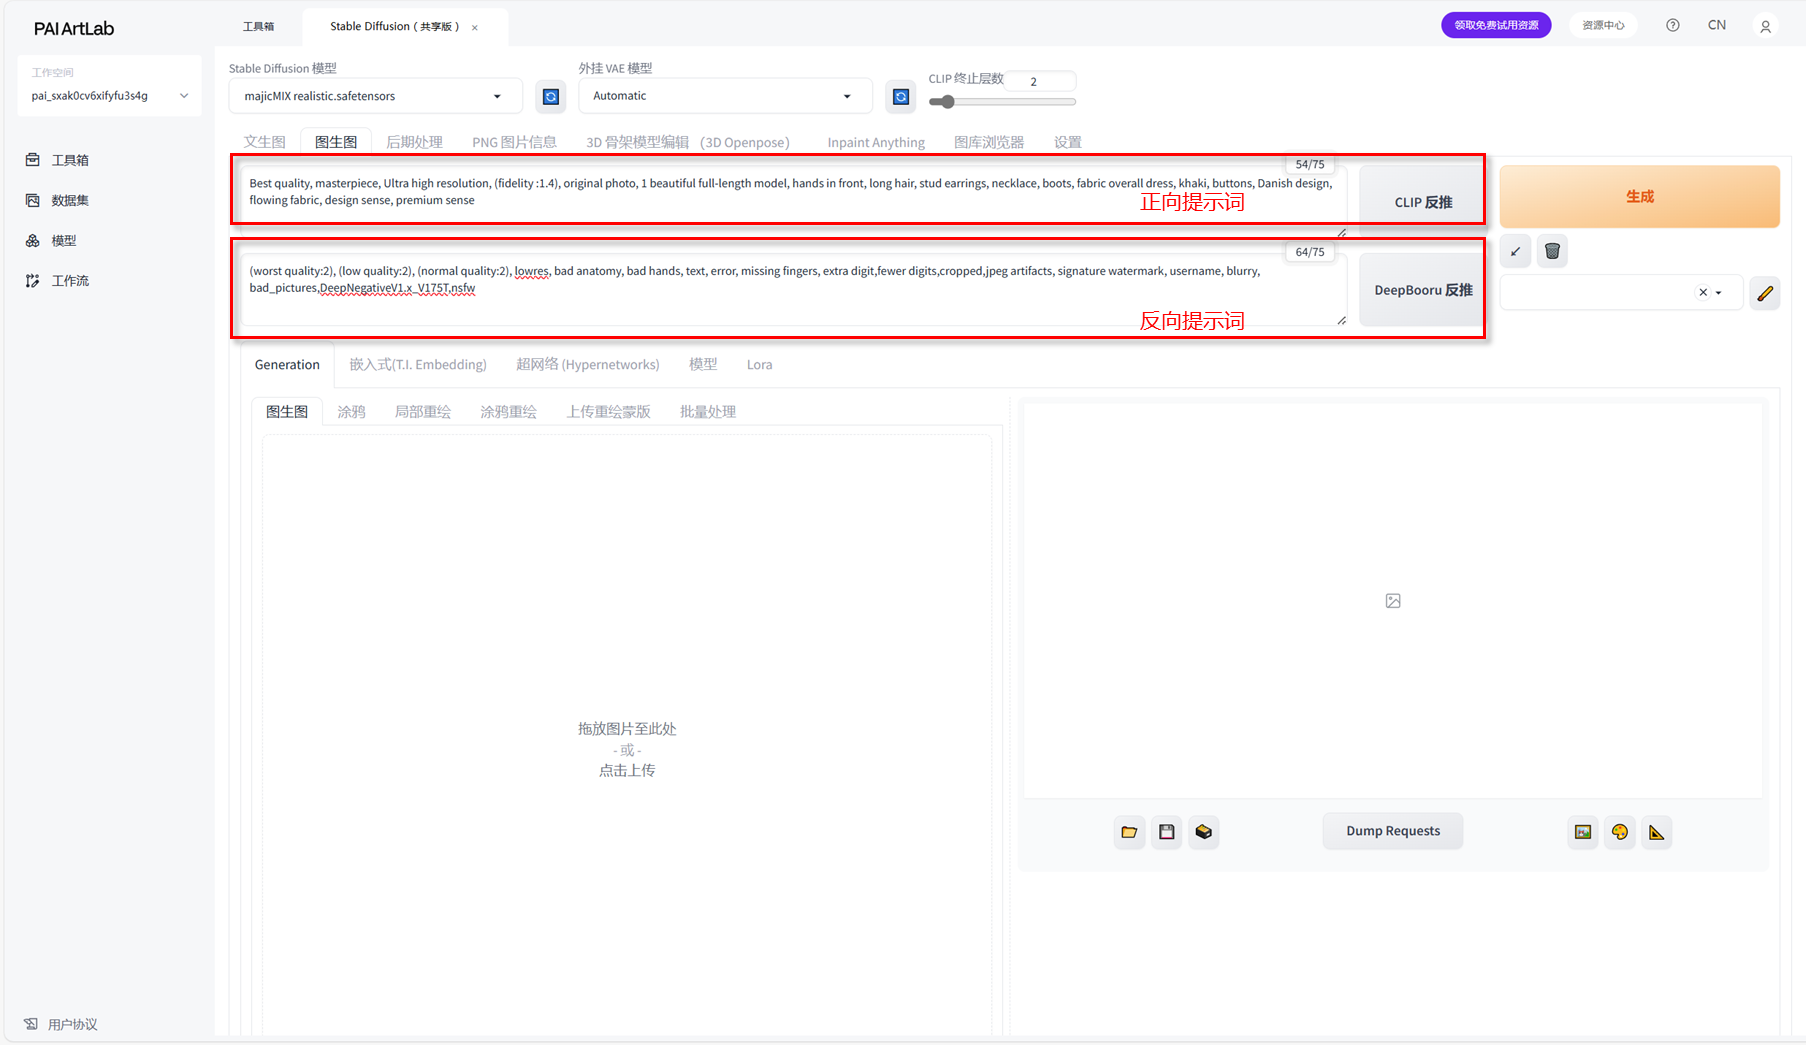Click the zip package icon
1806x1045 pixels.
tap(1204, 832)
